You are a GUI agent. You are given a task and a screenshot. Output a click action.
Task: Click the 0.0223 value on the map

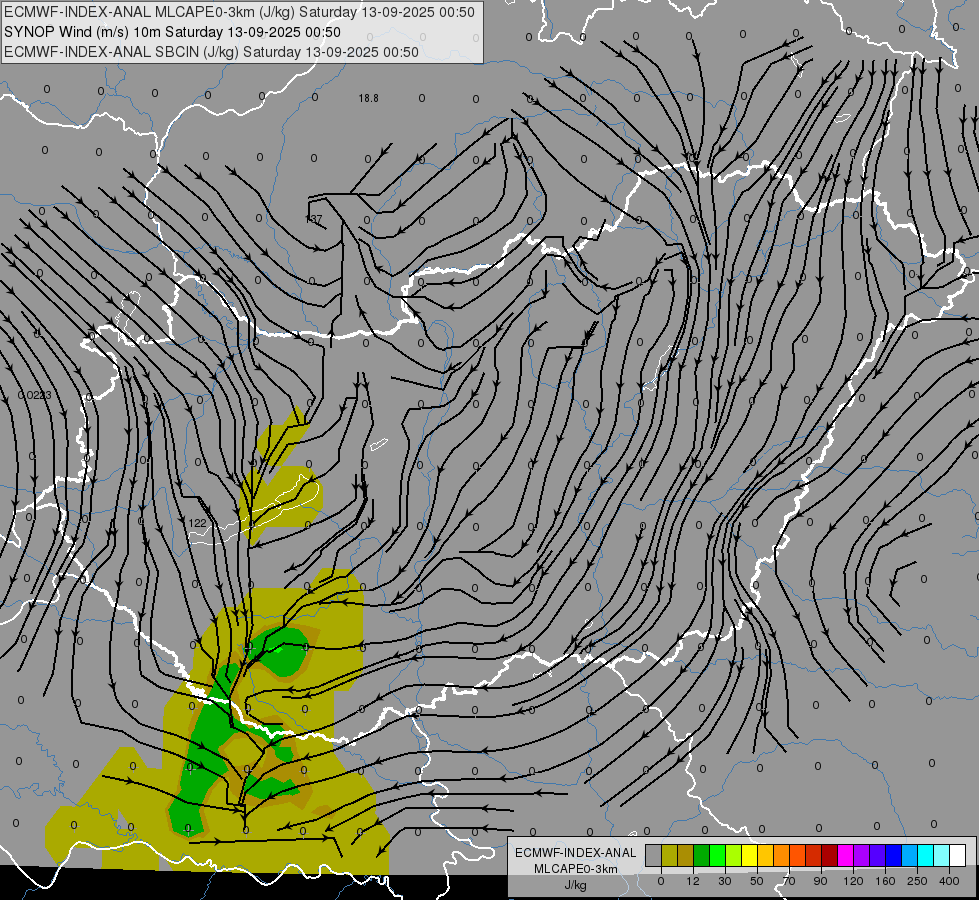[34, 395]
